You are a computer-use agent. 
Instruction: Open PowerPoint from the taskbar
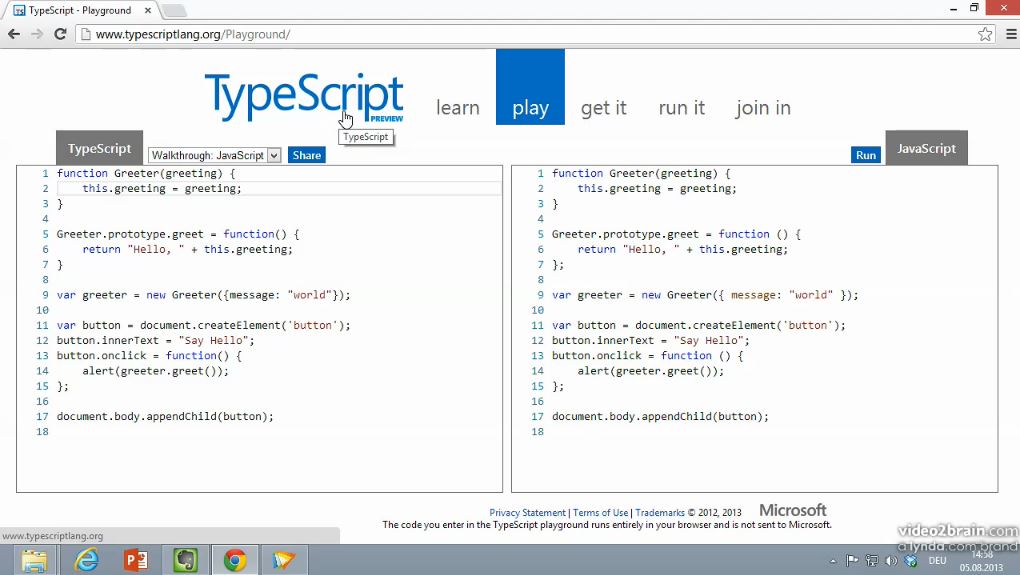click(135, 560)
